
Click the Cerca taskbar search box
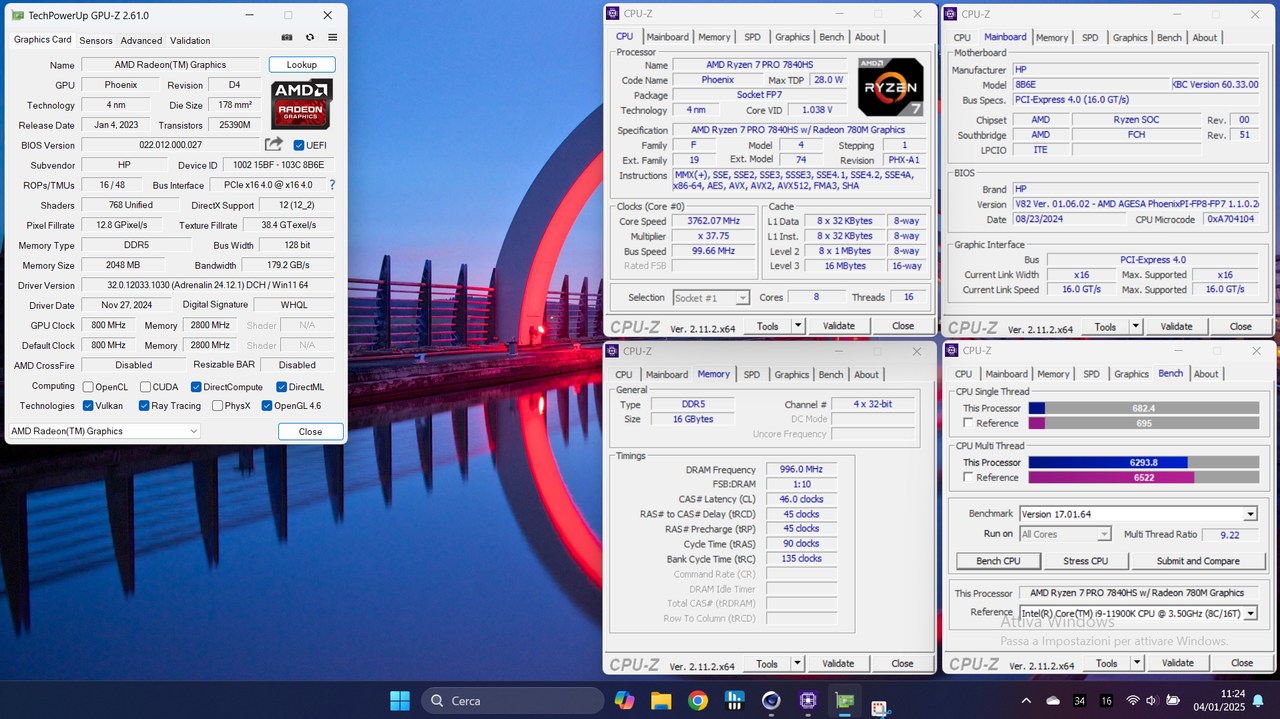[512, 701]
